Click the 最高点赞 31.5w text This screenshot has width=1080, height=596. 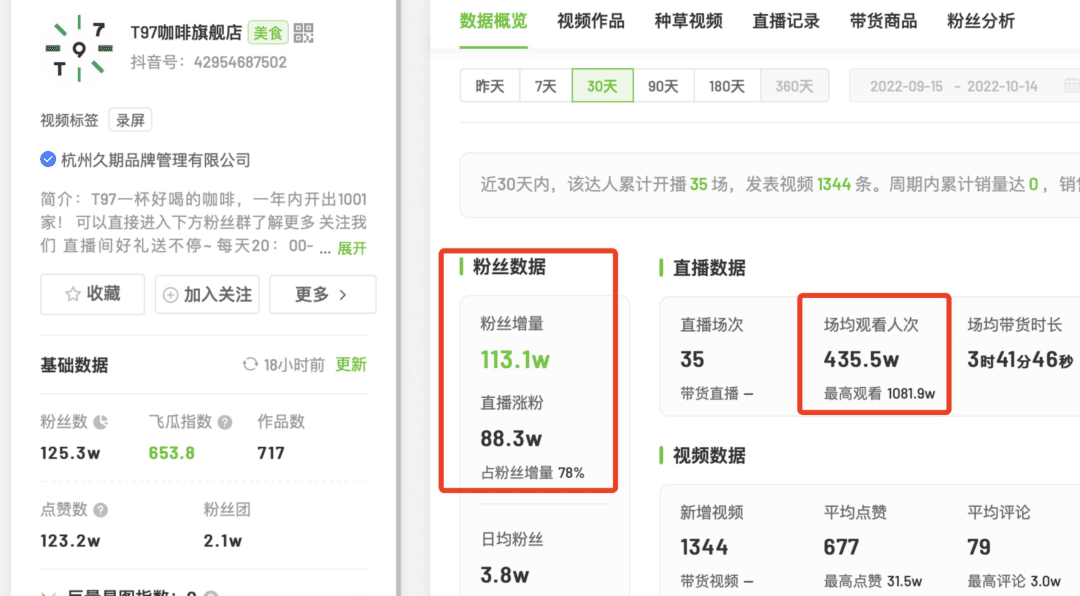point(873,582)
